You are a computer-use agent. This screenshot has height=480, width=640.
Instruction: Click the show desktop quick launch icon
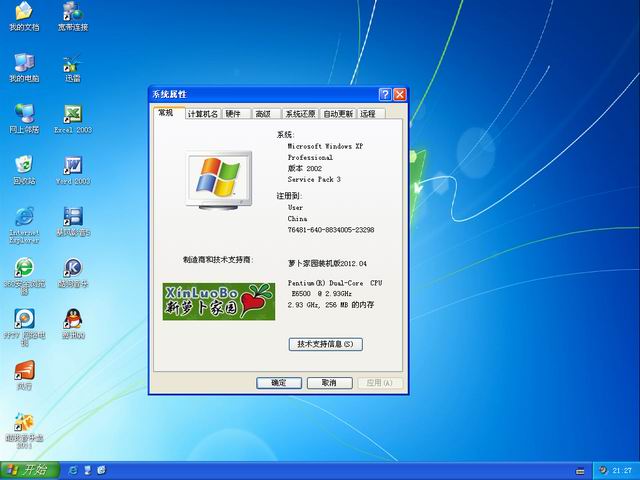click(x=88, y=470)
